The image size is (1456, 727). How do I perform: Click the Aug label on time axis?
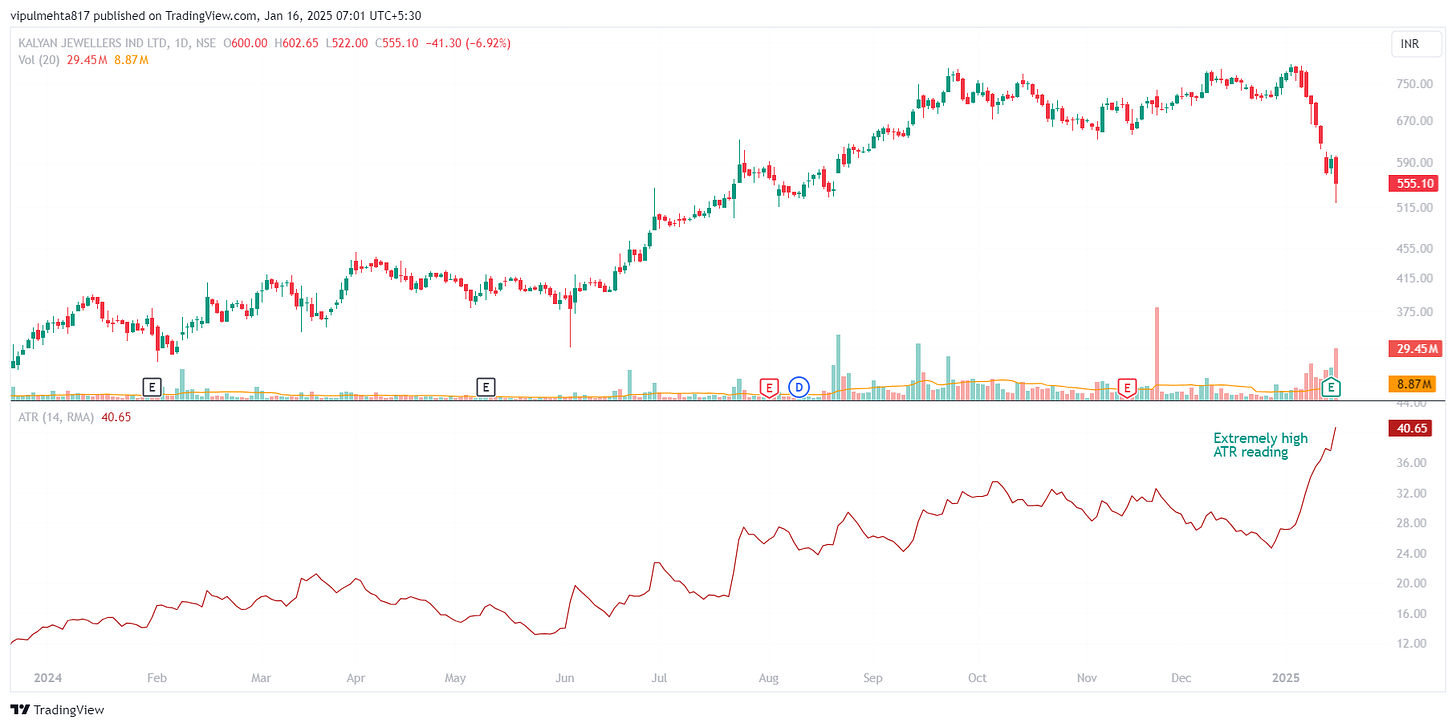[x=769, y=677]
